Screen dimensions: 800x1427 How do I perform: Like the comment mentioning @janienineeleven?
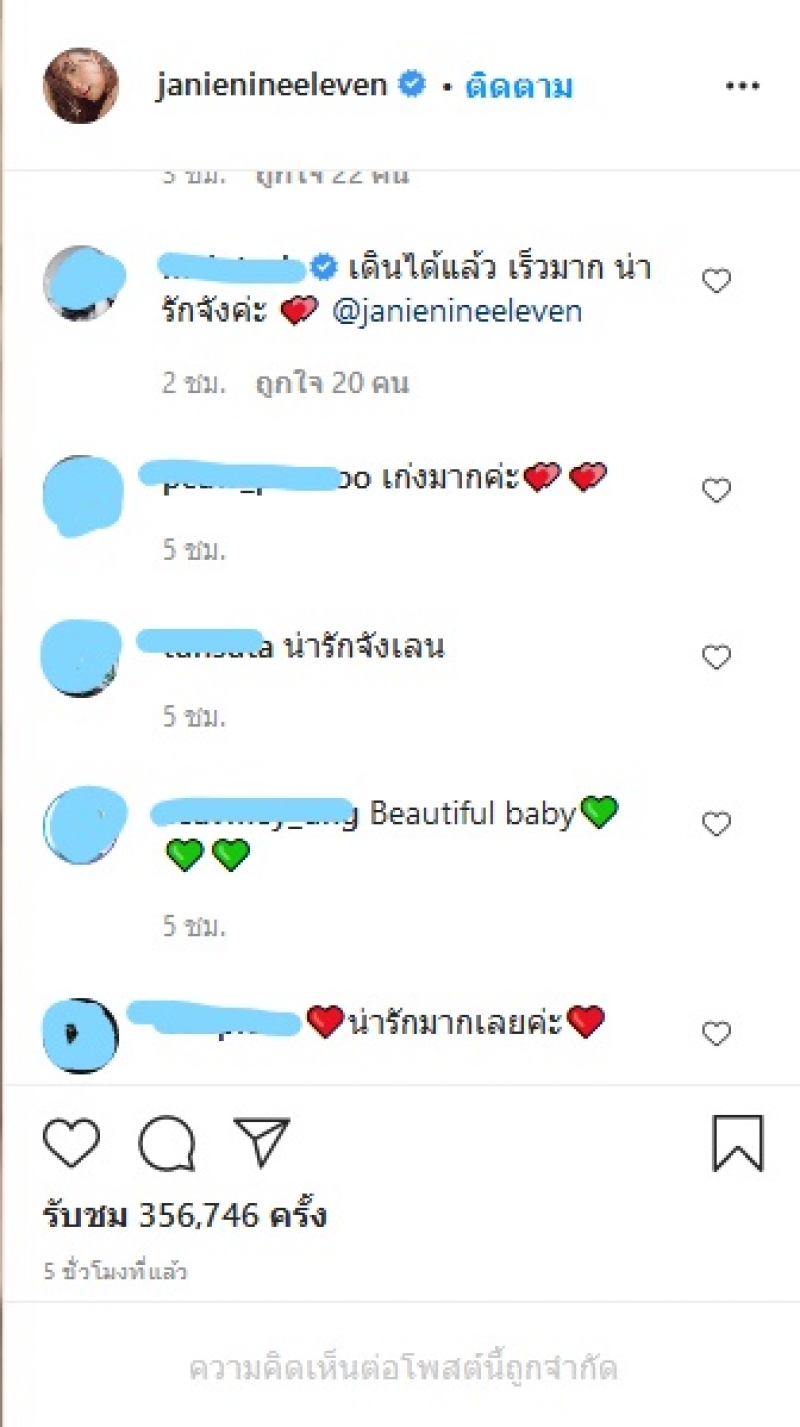pos(716,282)
